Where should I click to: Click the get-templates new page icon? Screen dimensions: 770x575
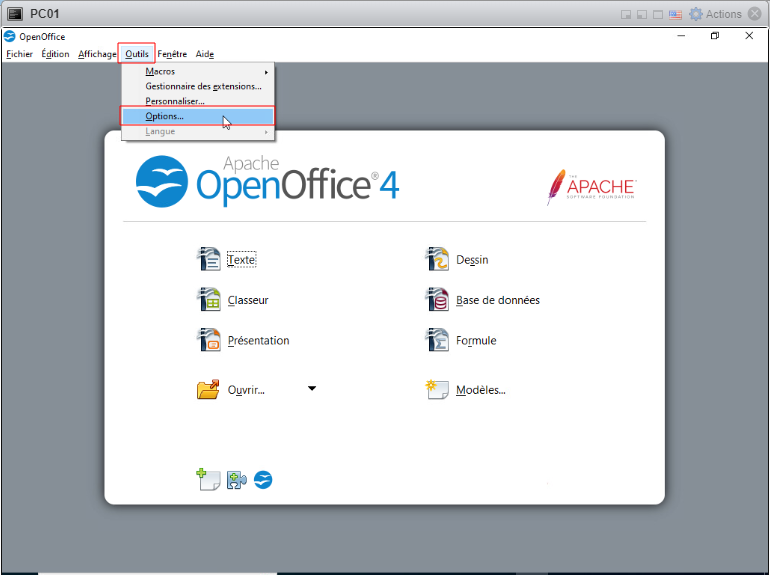tap(208, 480)
